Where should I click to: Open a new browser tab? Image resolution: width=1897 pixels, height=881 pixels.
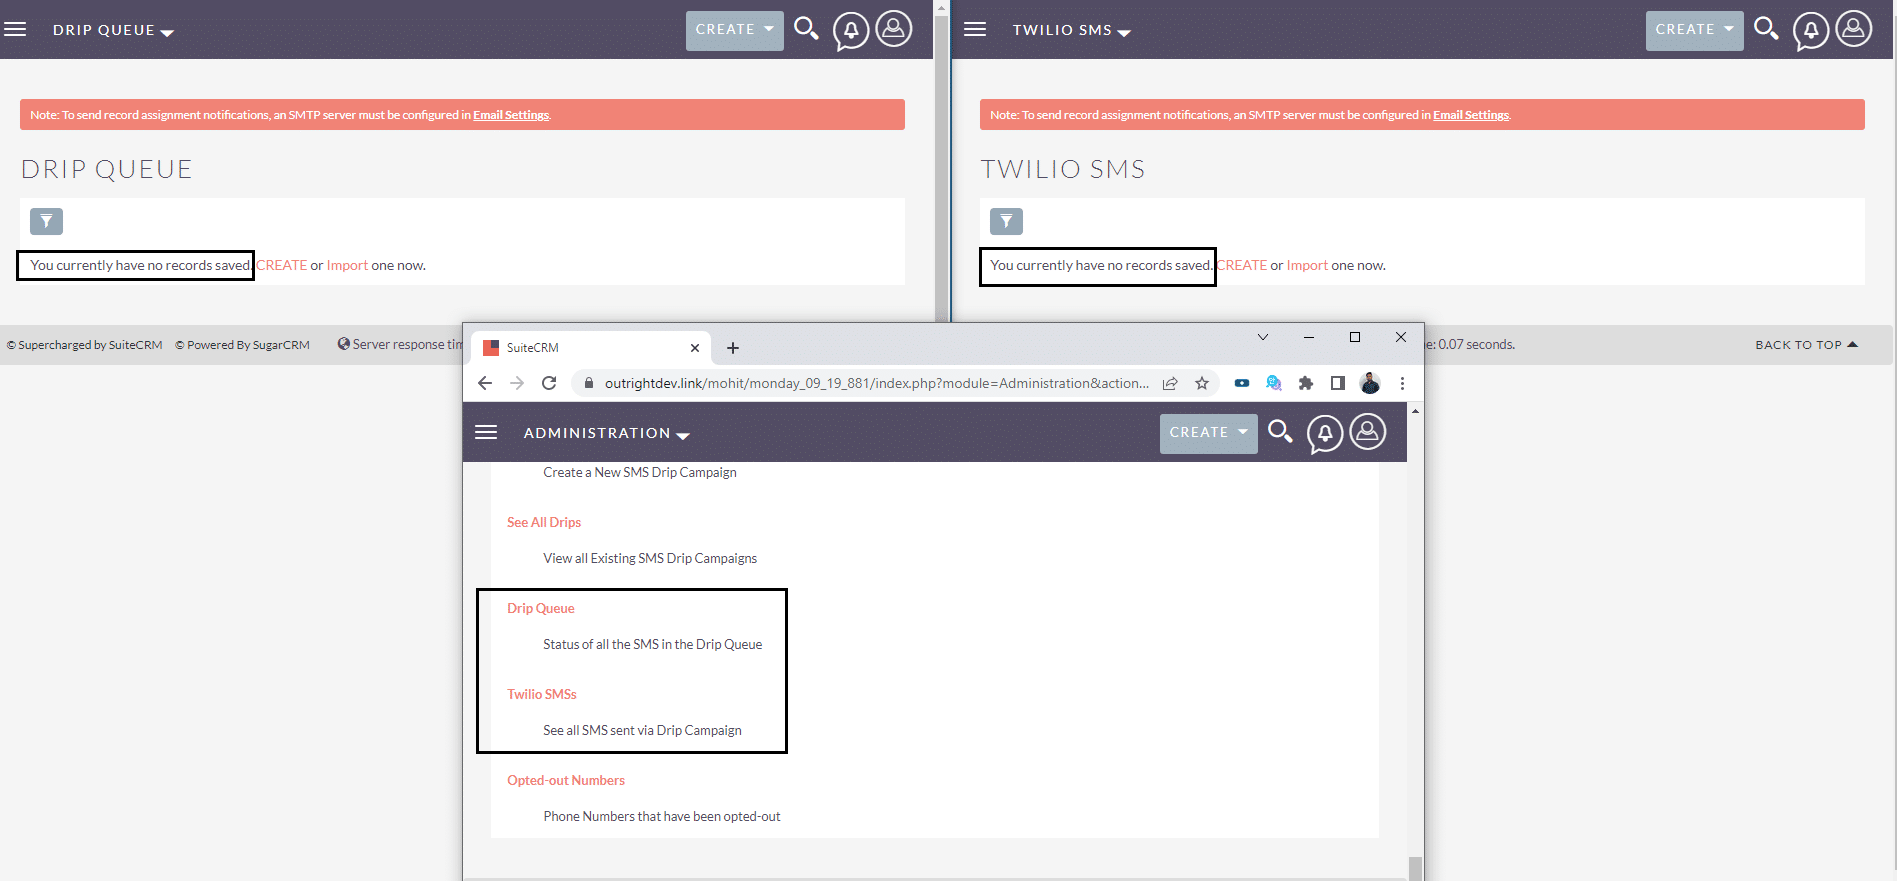coord(733,348)
